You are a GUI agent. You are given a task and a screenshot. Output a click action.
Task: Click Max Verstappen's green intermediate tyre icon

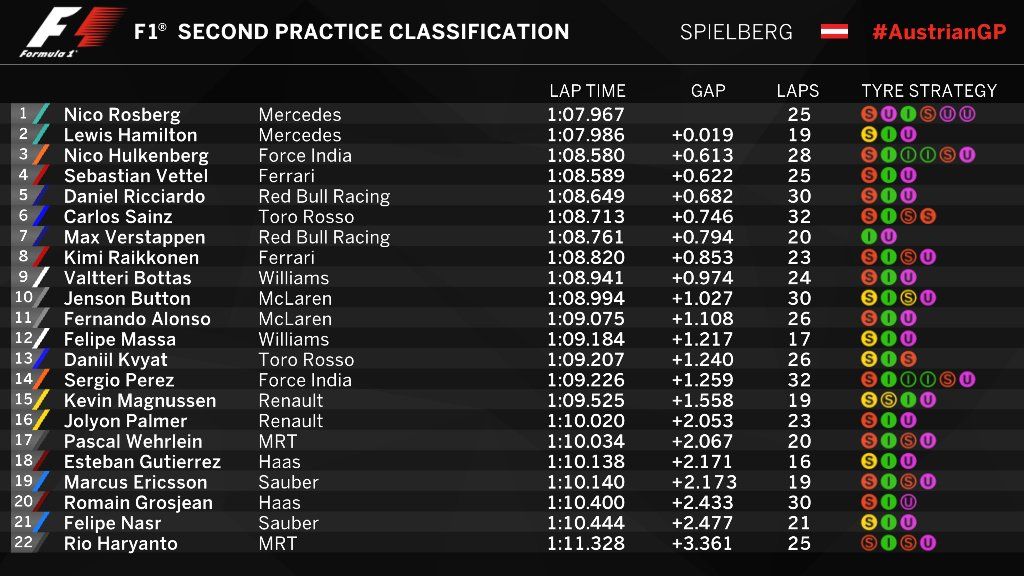point(869,236)
